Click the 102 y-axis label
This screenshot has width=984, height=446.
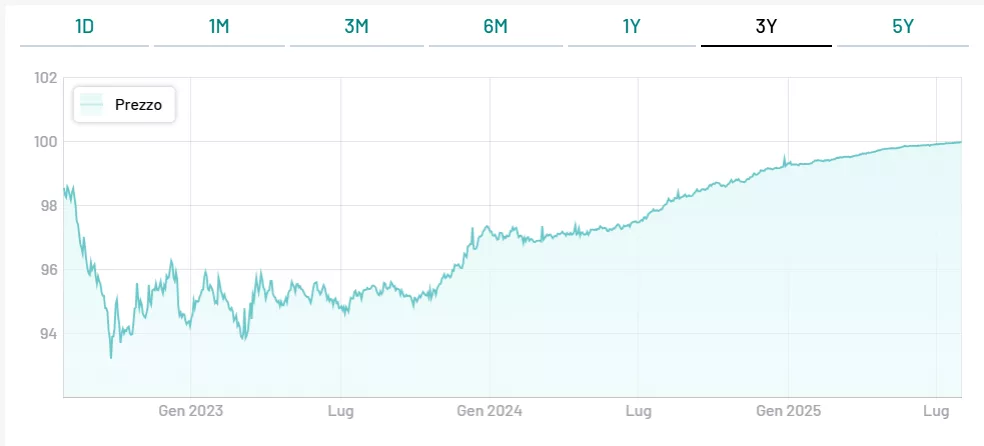47,78
